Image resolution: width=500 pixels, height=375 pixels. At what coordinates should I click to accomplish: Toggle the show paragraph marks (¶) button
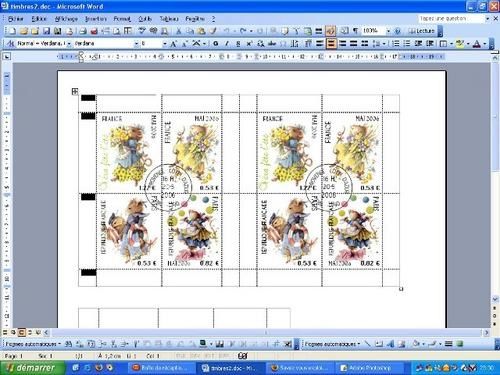356,31
